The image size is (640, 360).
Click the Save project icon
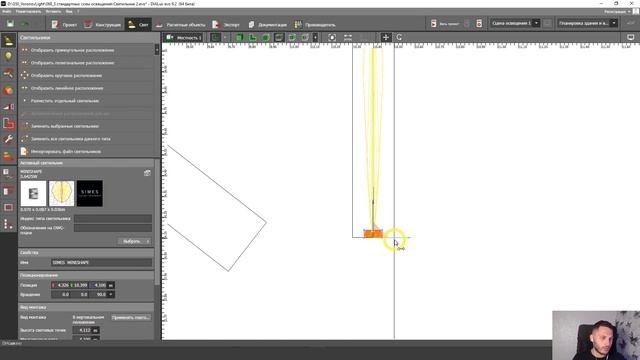[x=10, y=24]
